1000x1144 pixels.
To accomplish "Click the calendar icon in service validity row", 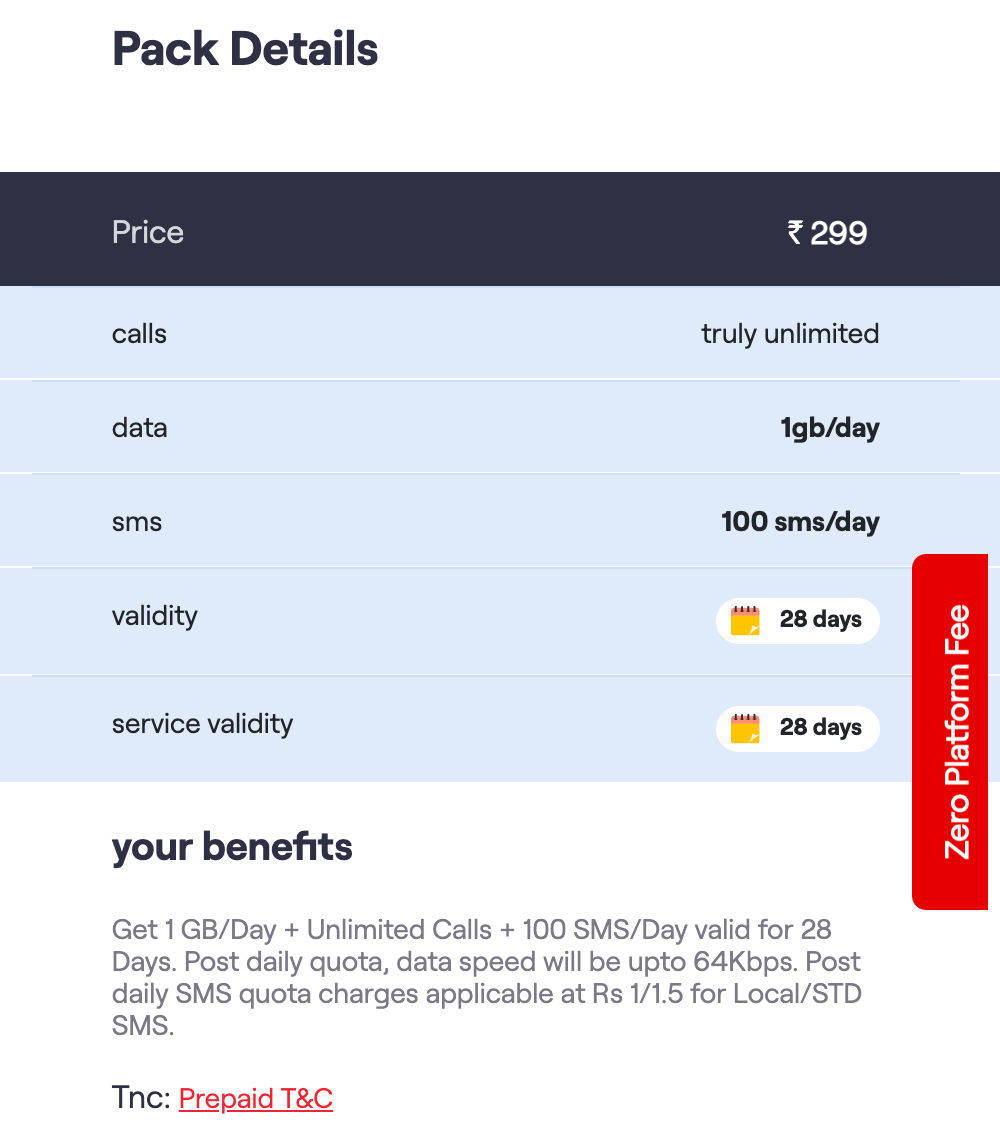I will (745, 728).
